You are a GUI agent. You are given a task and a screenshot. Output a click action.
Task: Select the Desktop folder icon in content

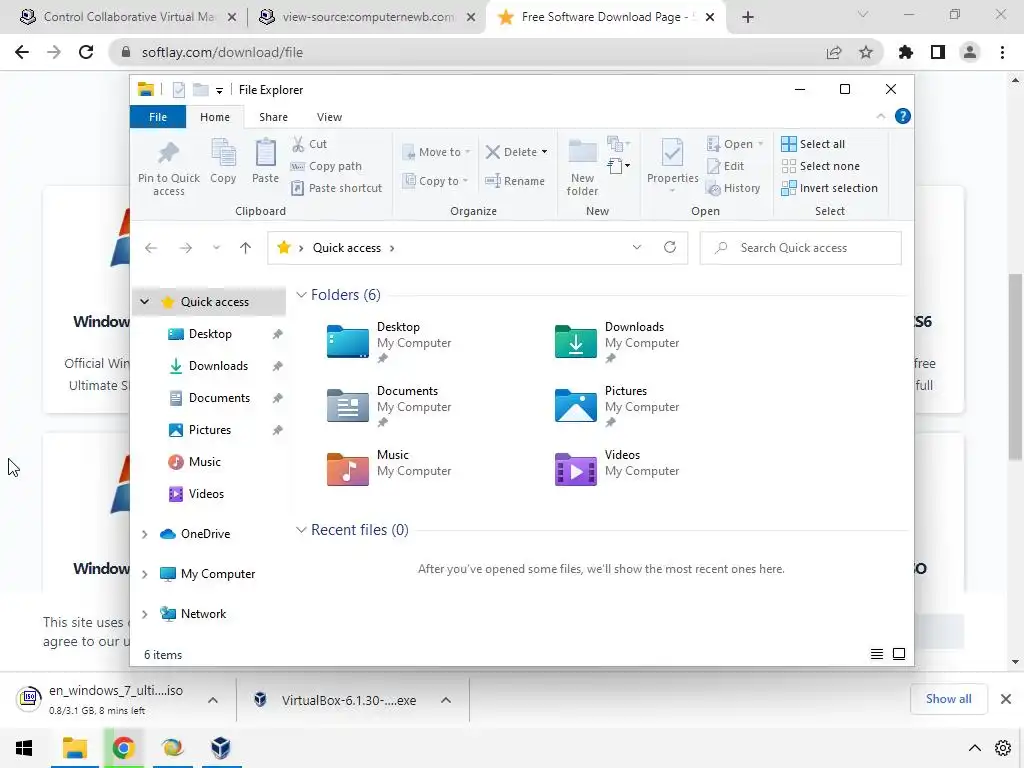[347, 341]
